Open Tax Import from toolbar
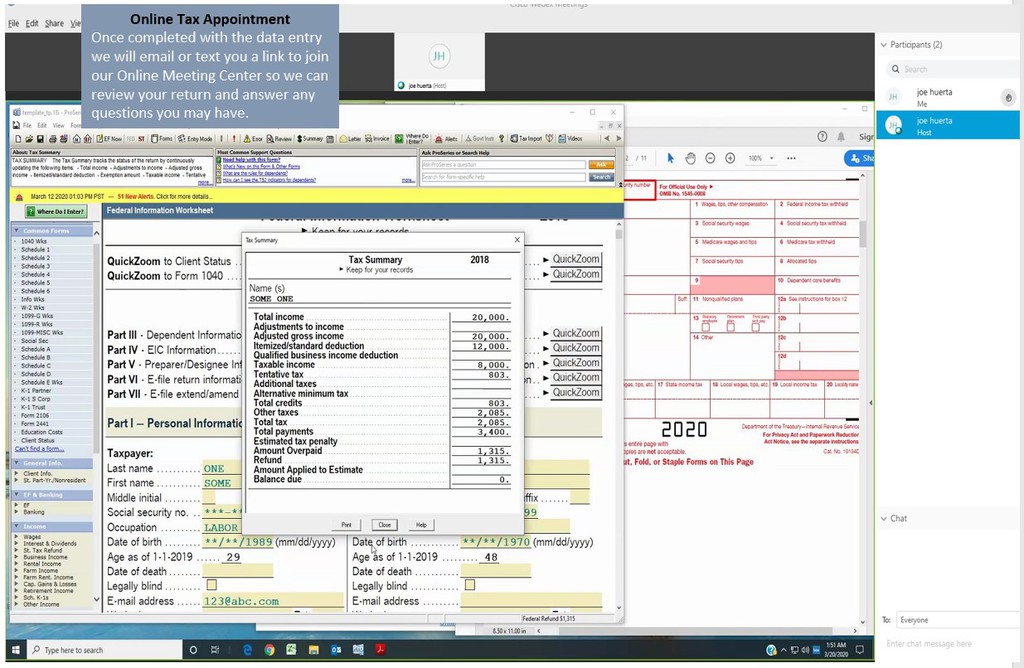1024x668 pixels. pyautogui.click(x=527, y=139)
